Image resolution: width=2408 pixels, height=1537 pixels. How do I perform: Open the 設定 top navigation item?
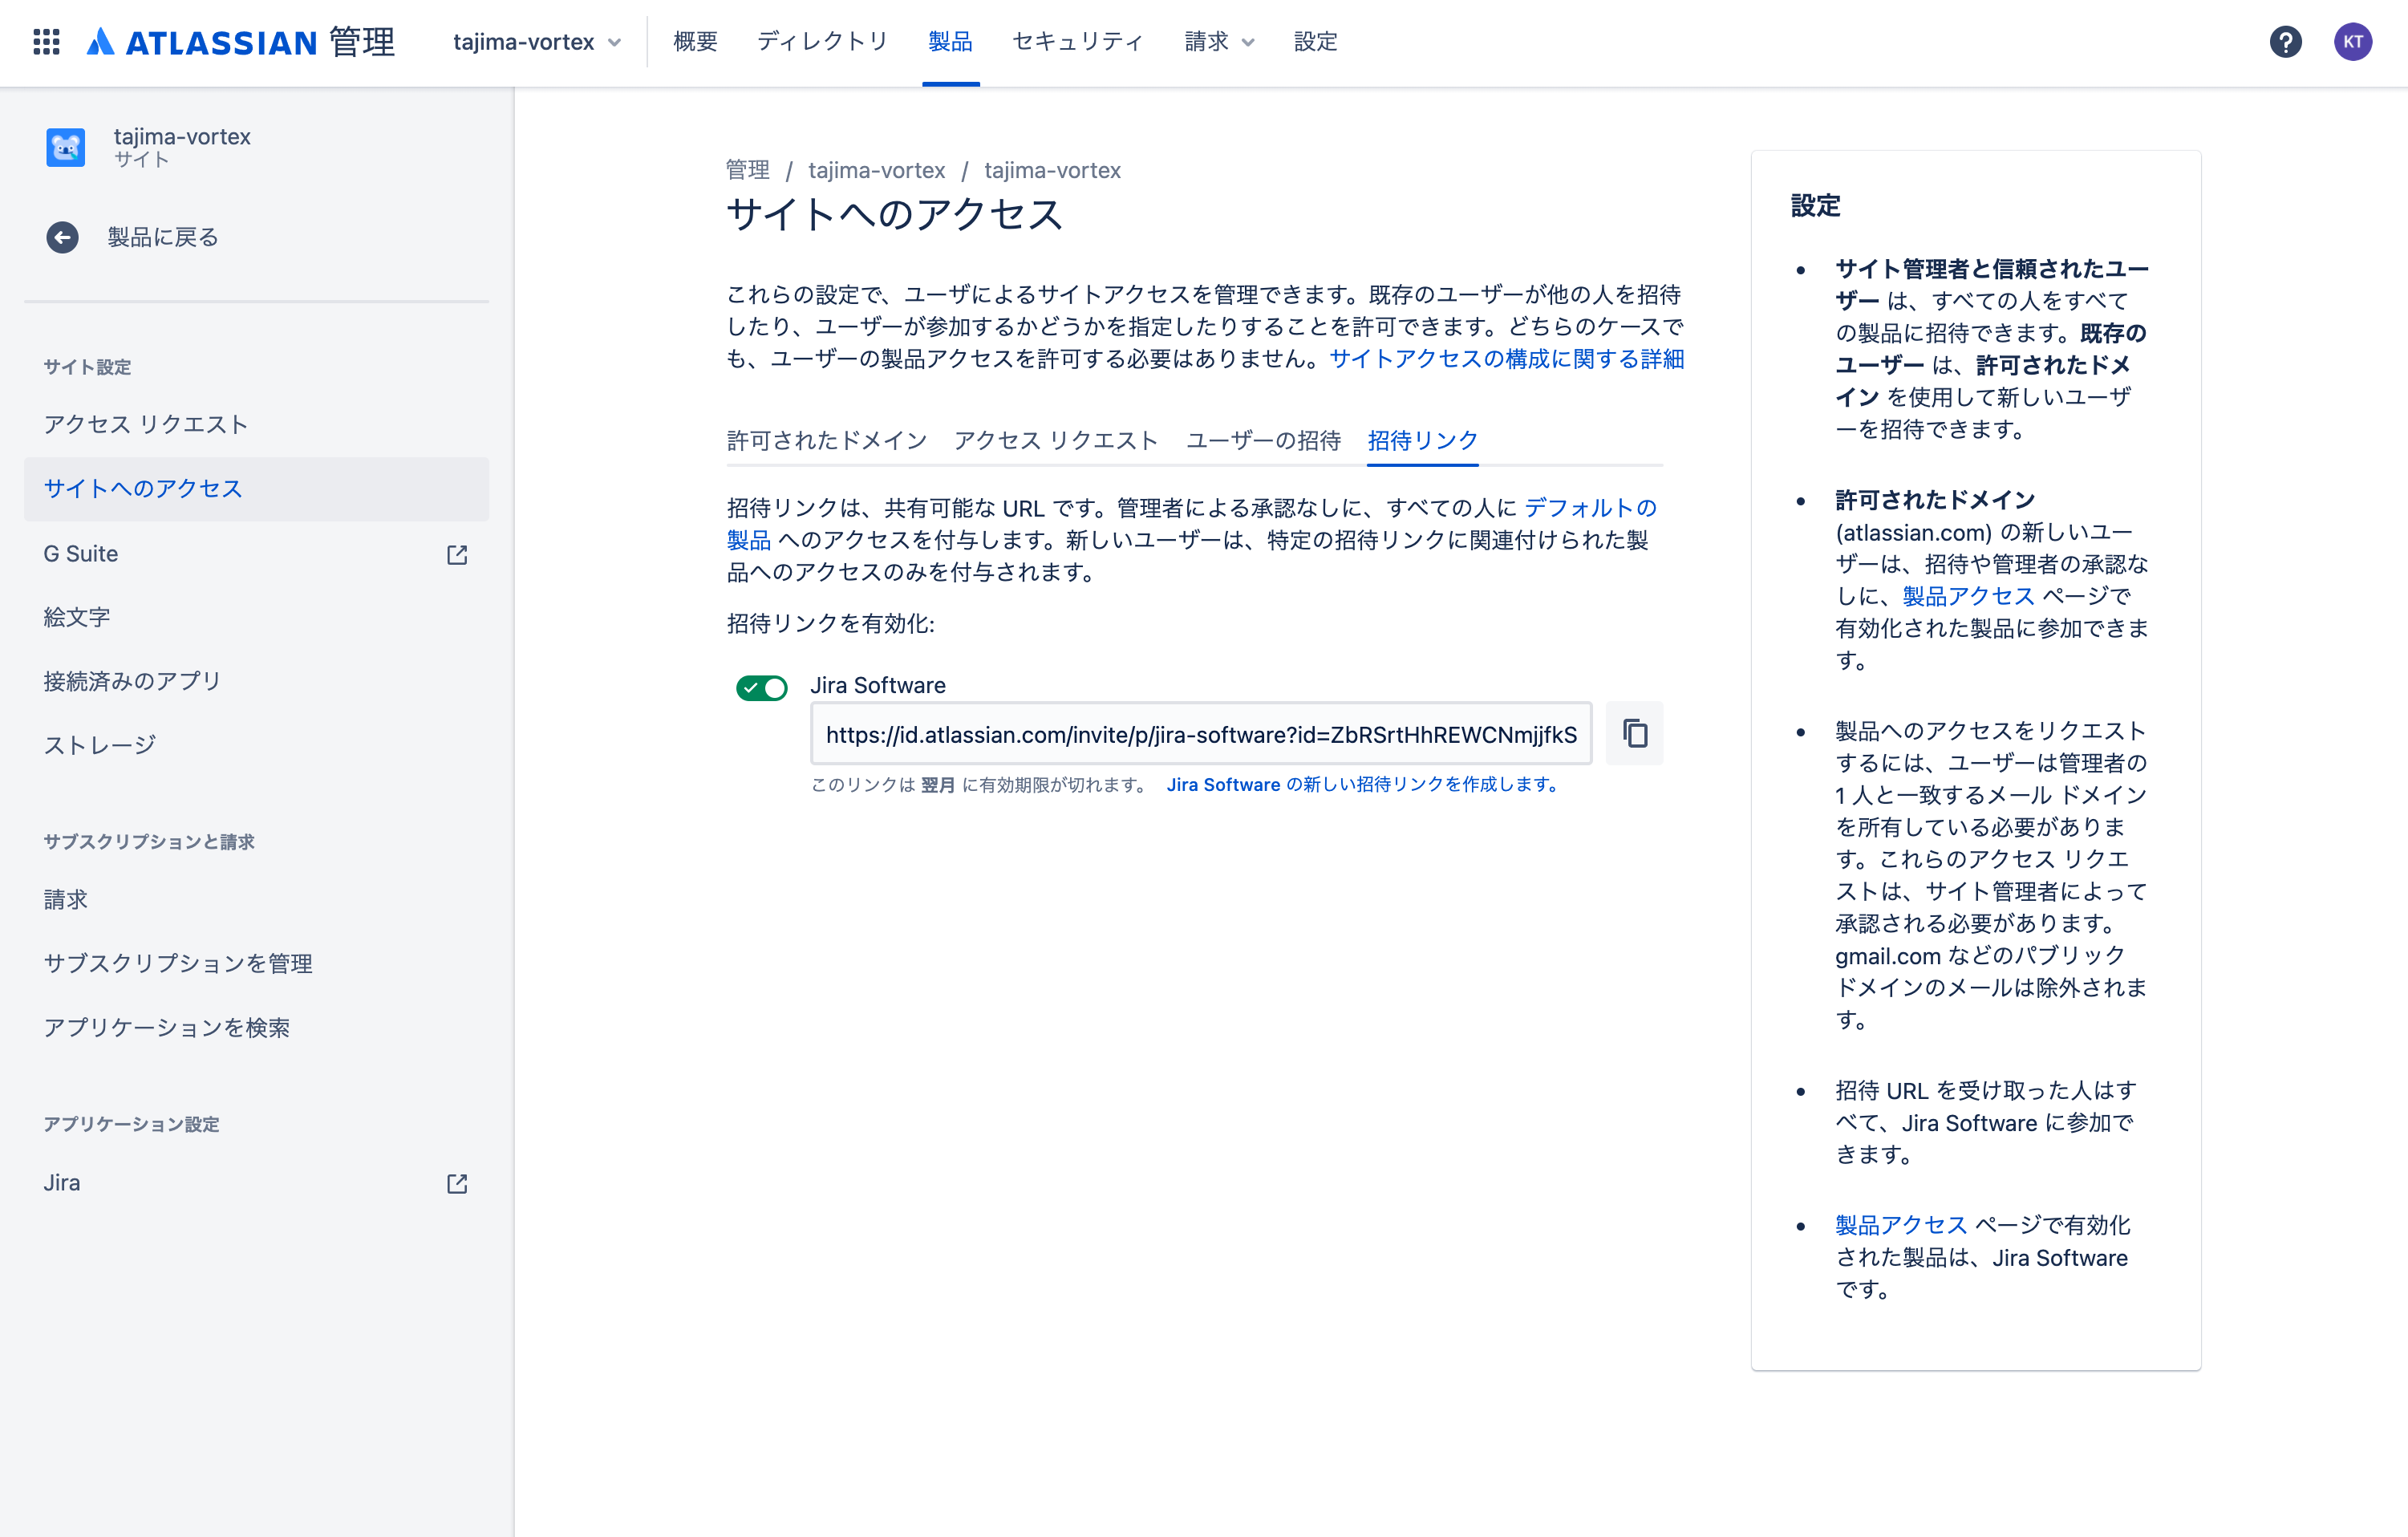point(1315,41)
